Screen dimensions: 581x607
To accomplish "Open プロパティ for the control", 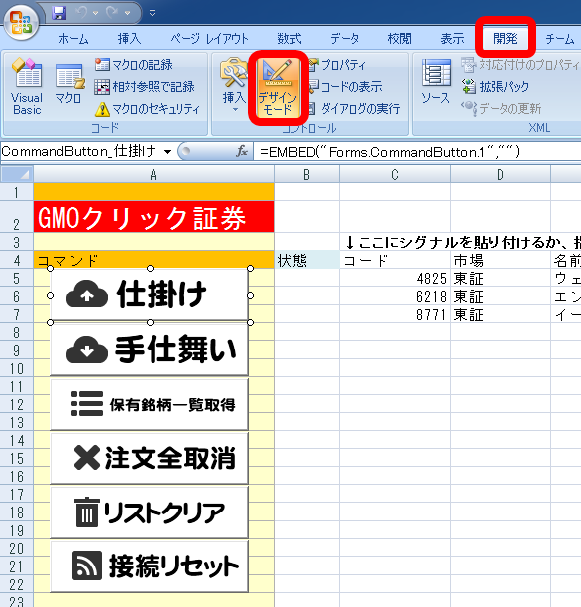I will pos(337,65).
